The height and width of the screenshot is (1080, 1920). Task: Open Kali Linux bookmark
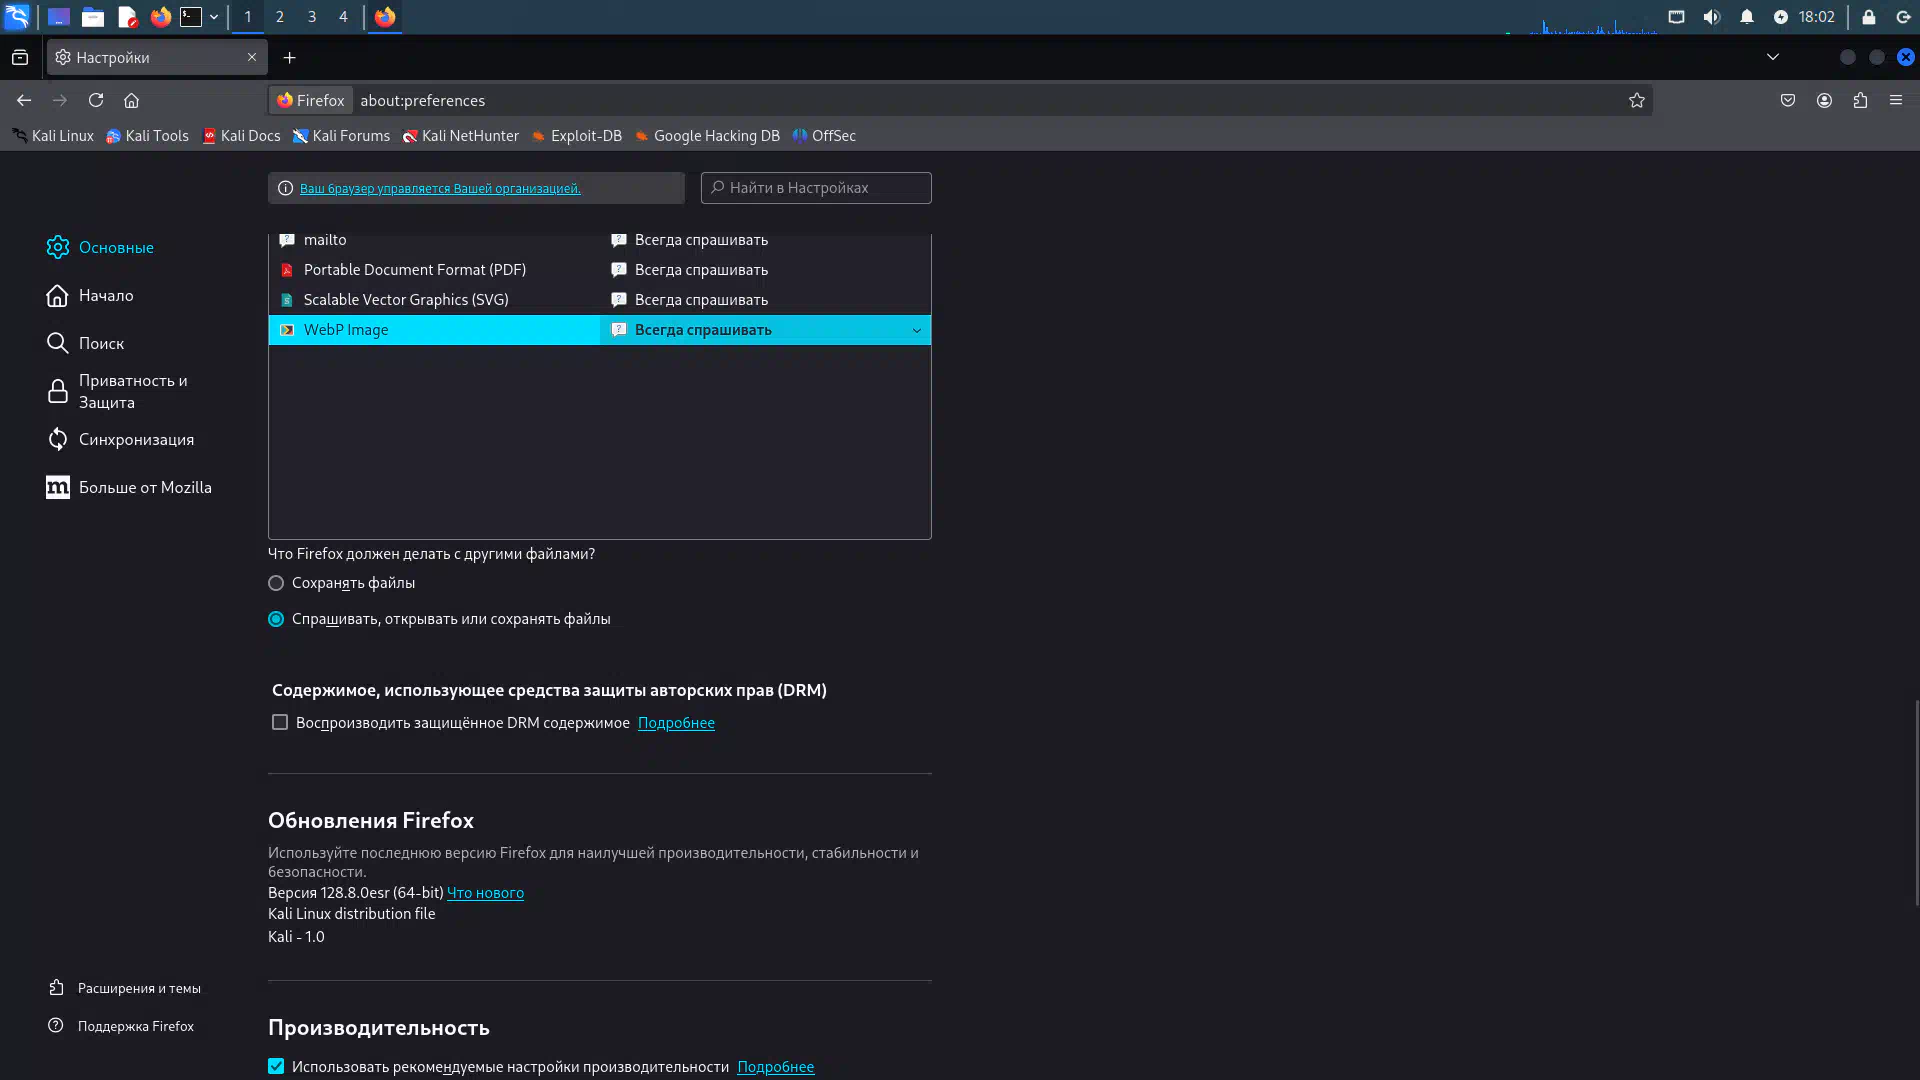click(53, 136)
